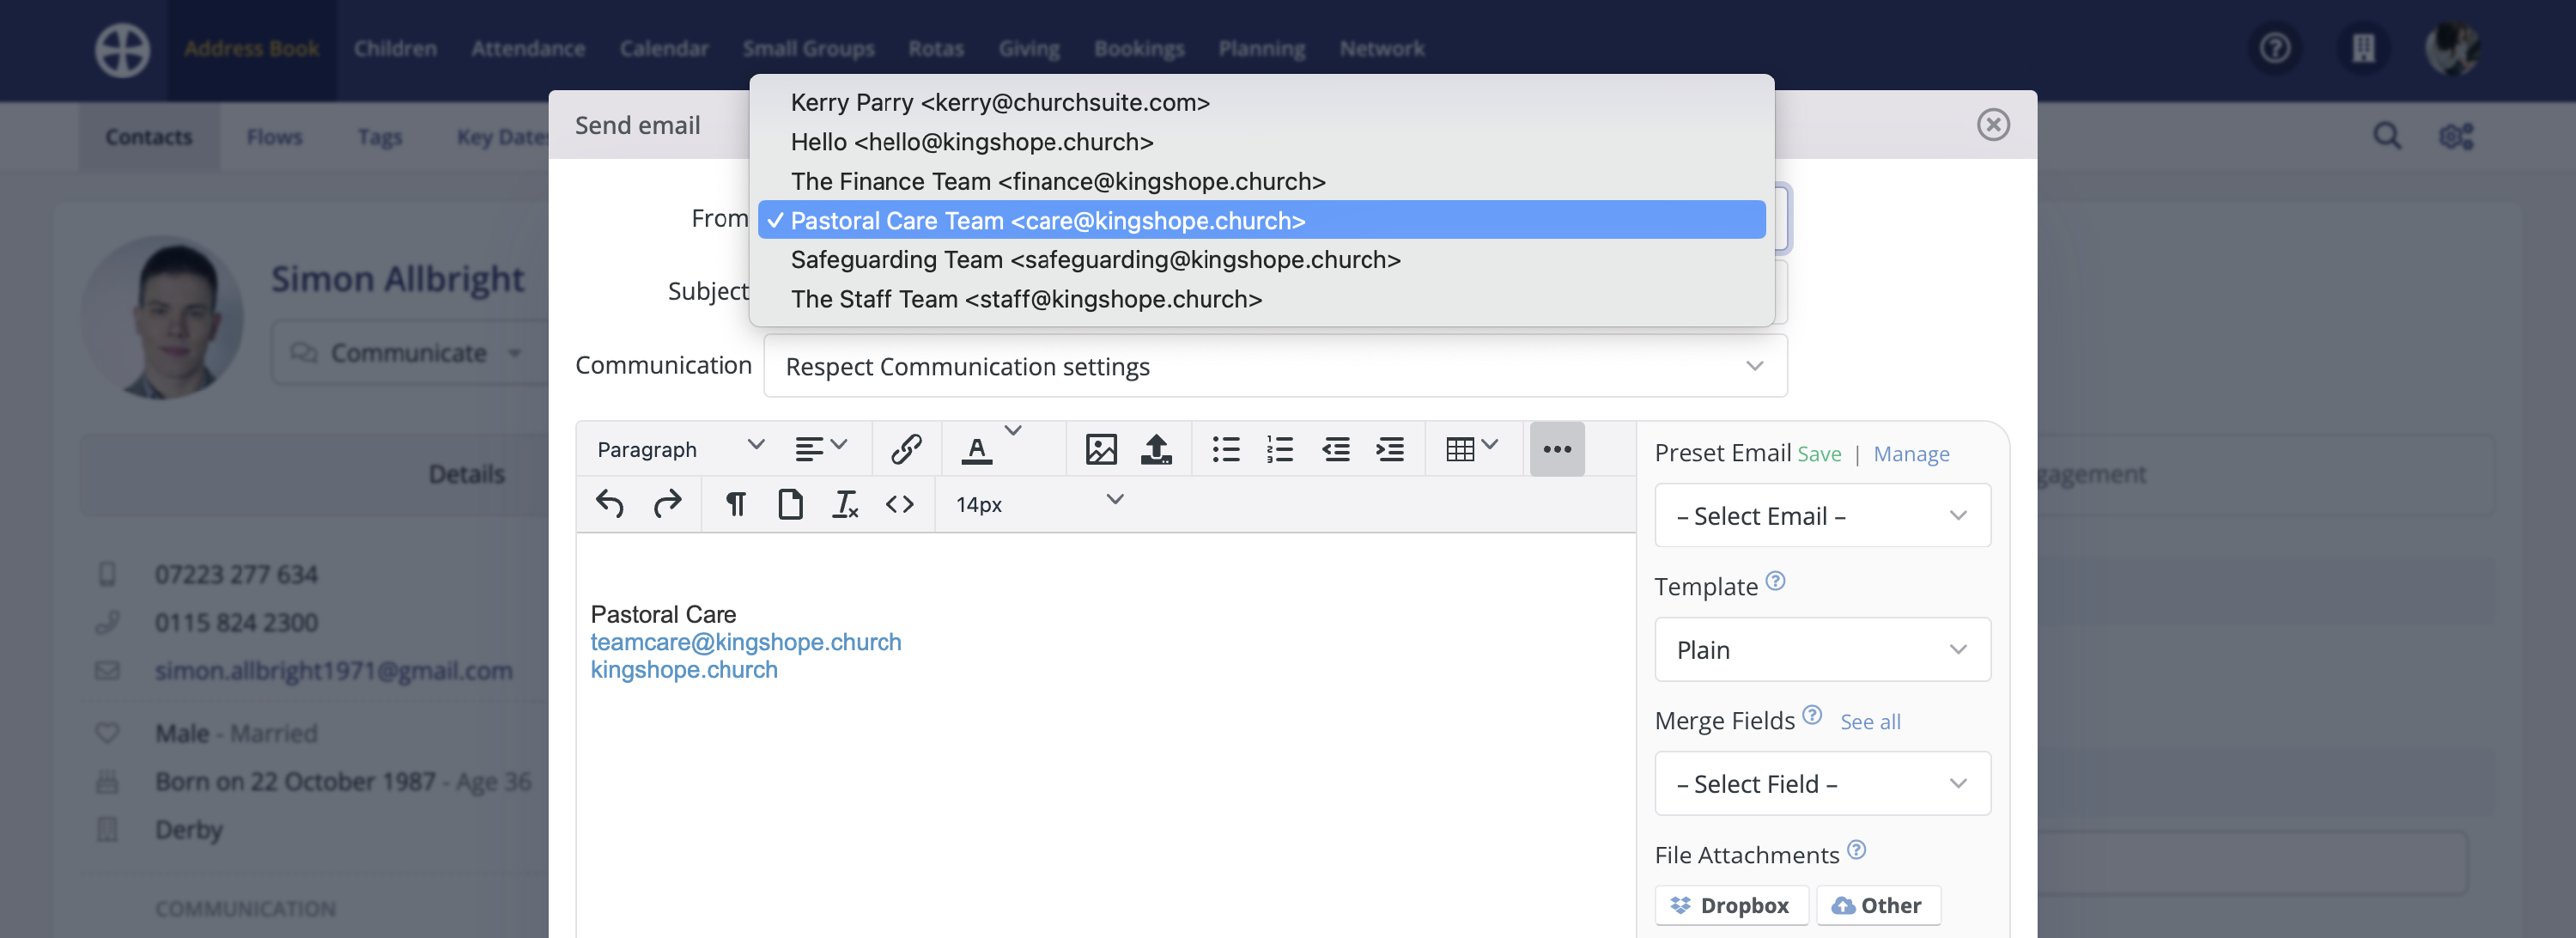Click the search magnifier icon
Viewport: 2576px width, 938px height.
point(2387,136)
